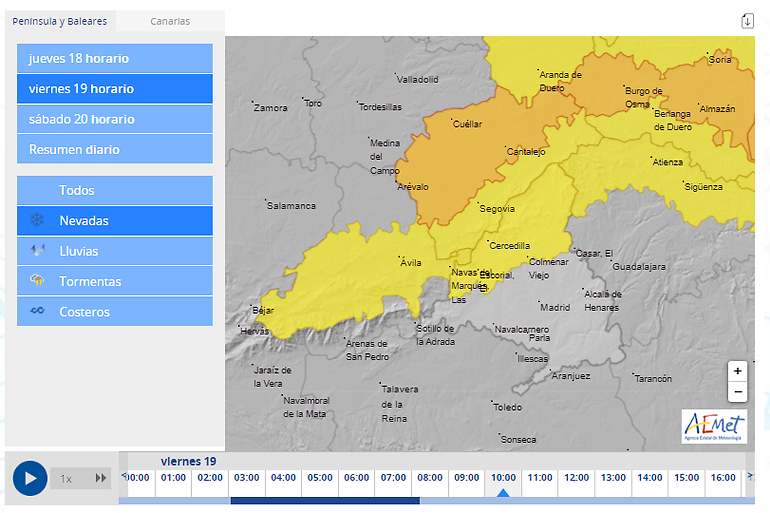Jump to 09:00 on the timeline
770x513 pixels.
click(x=467, y=478)
